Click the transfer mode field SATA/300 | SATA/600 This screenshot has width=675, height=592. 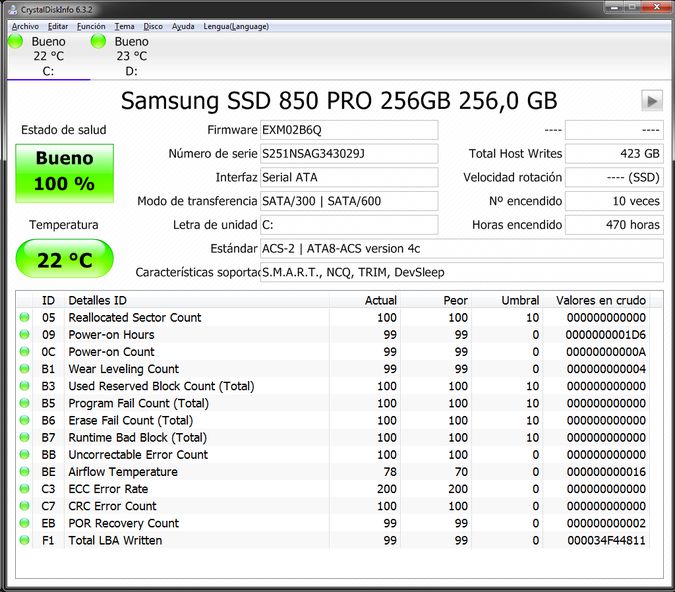(349, 201)
